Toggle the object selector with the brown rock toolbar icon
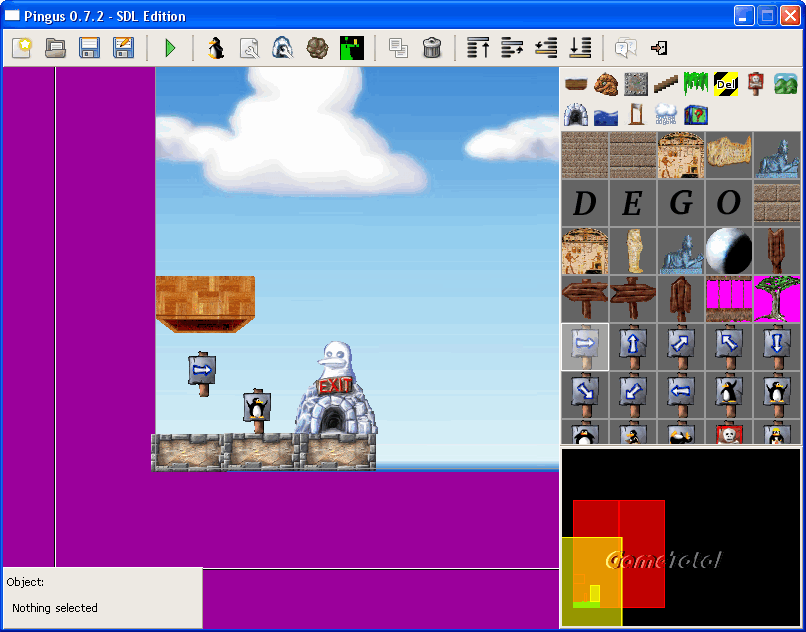 317,48
